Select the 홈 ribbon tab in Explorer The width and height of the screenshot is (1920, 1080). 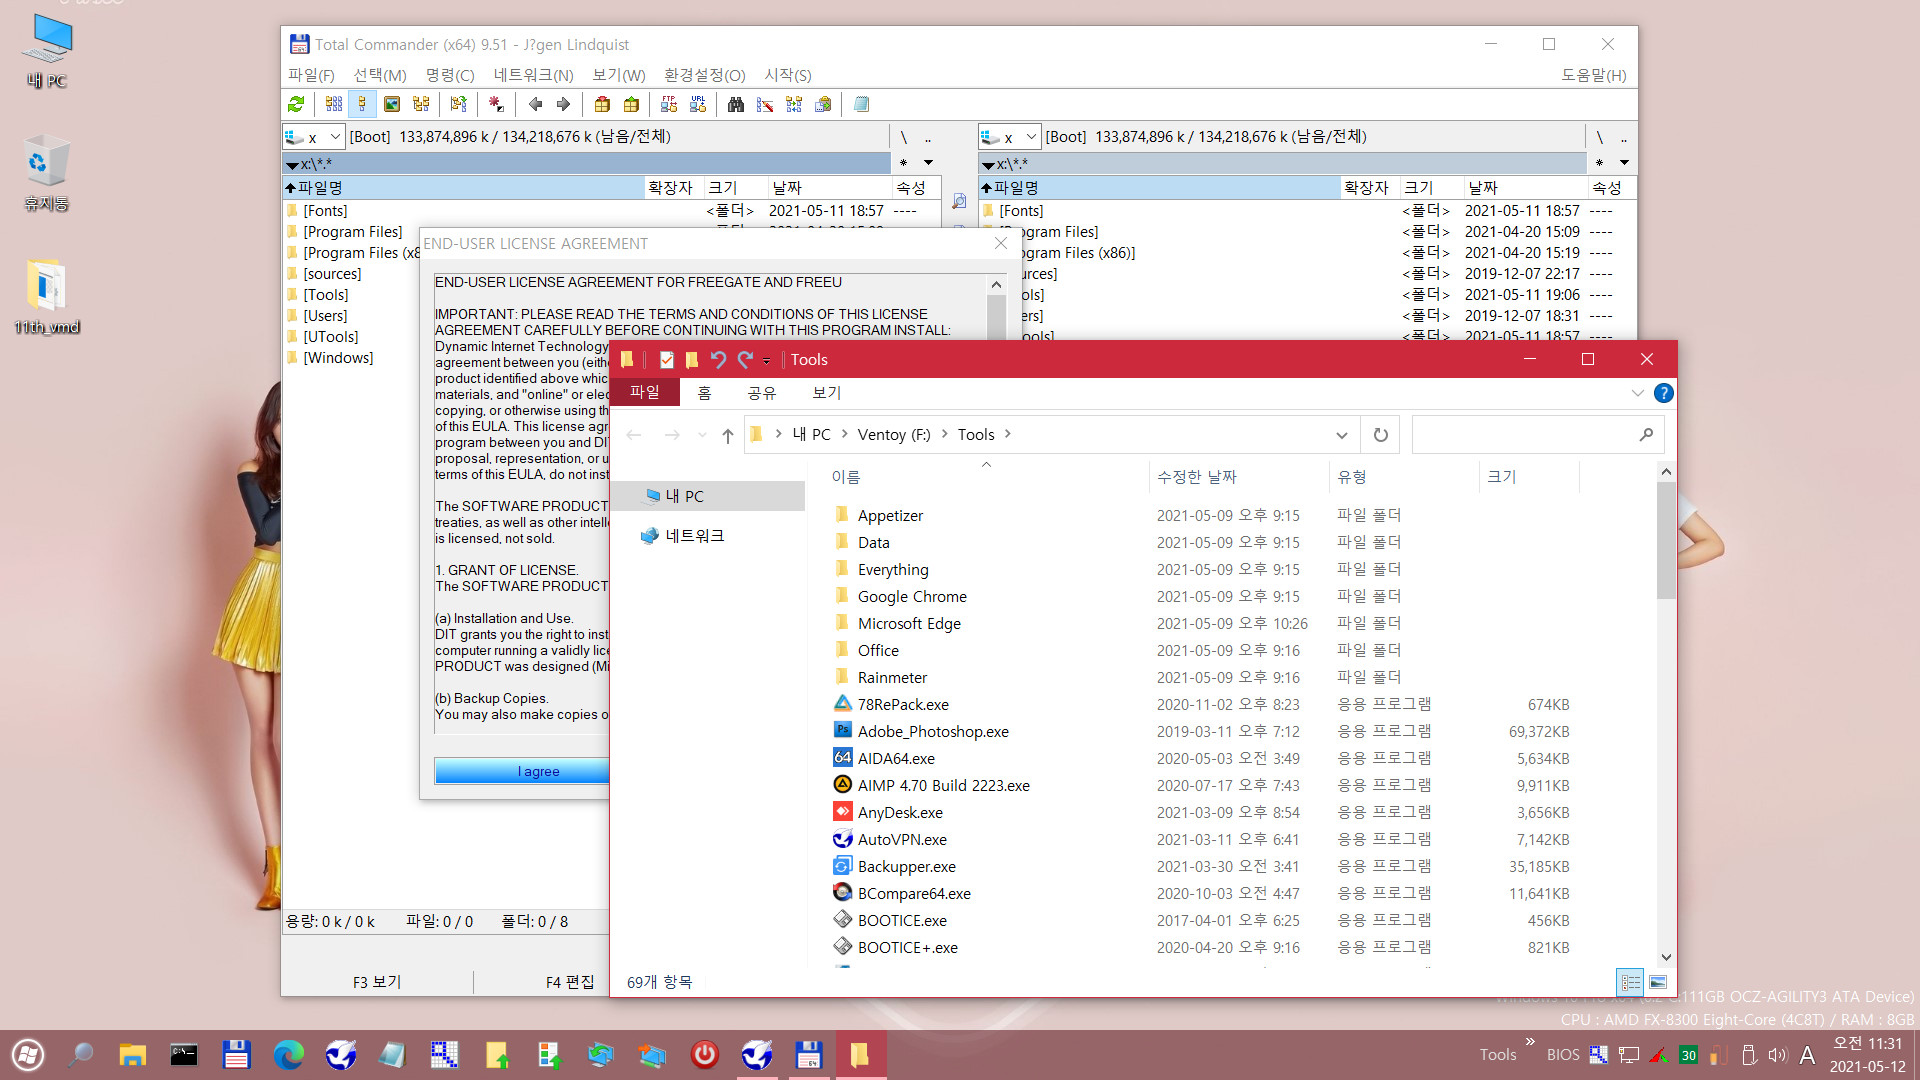(x=704, y=393)
